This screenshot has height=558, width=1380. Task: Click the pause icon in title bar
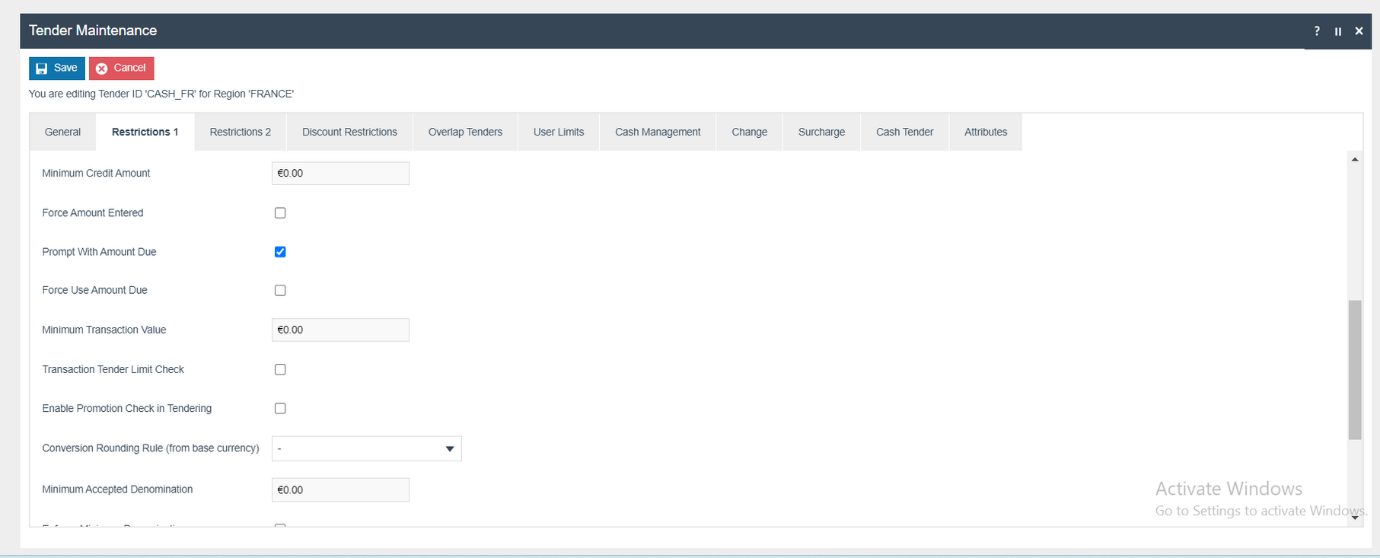[x=1338, y=31]
